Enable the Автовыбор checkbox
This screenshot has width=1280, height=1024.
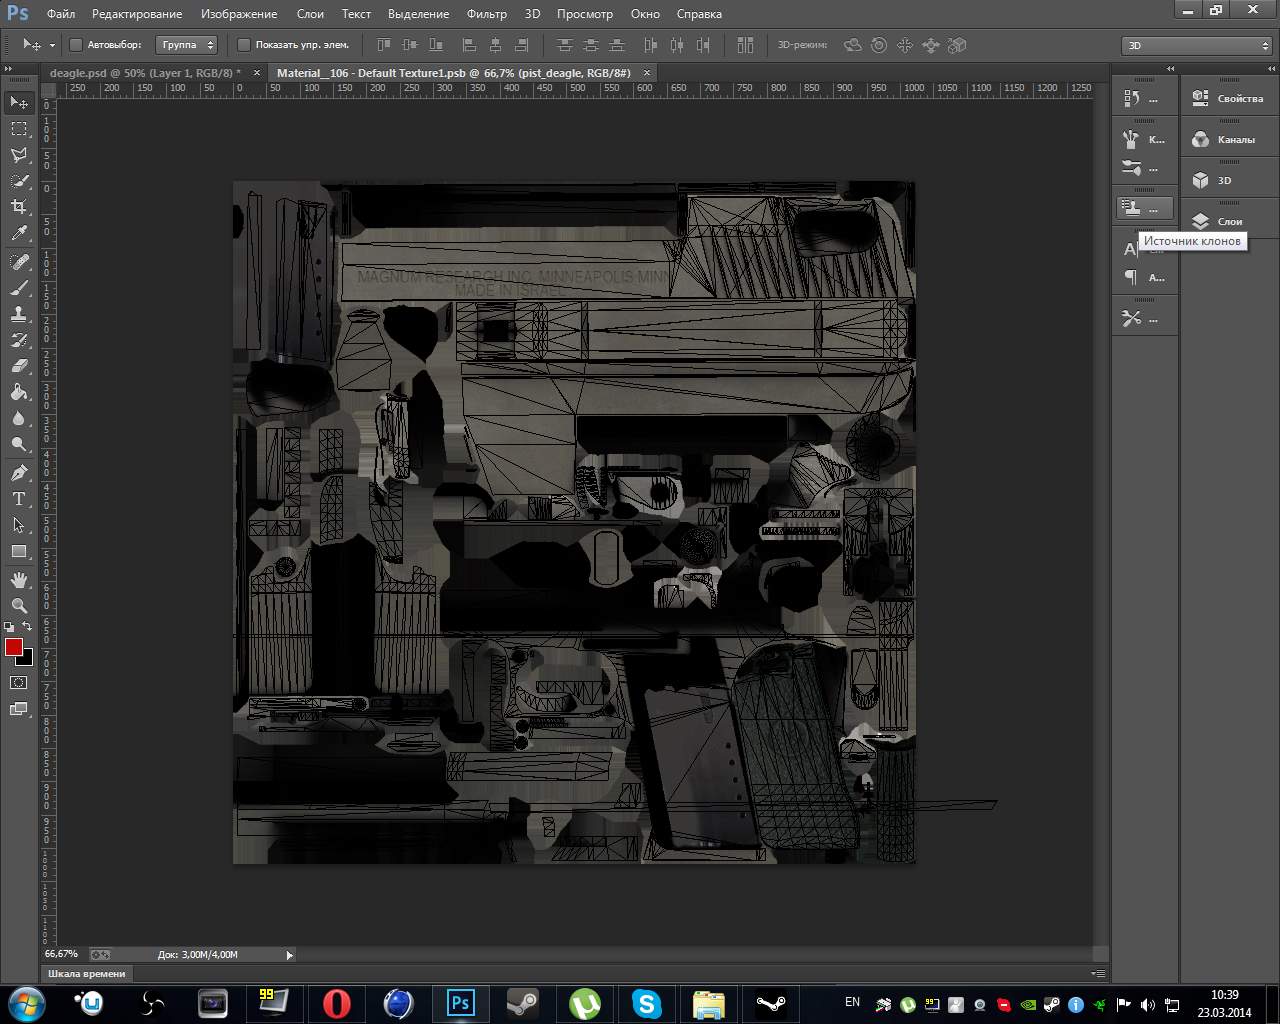click(x=76, y=45)
